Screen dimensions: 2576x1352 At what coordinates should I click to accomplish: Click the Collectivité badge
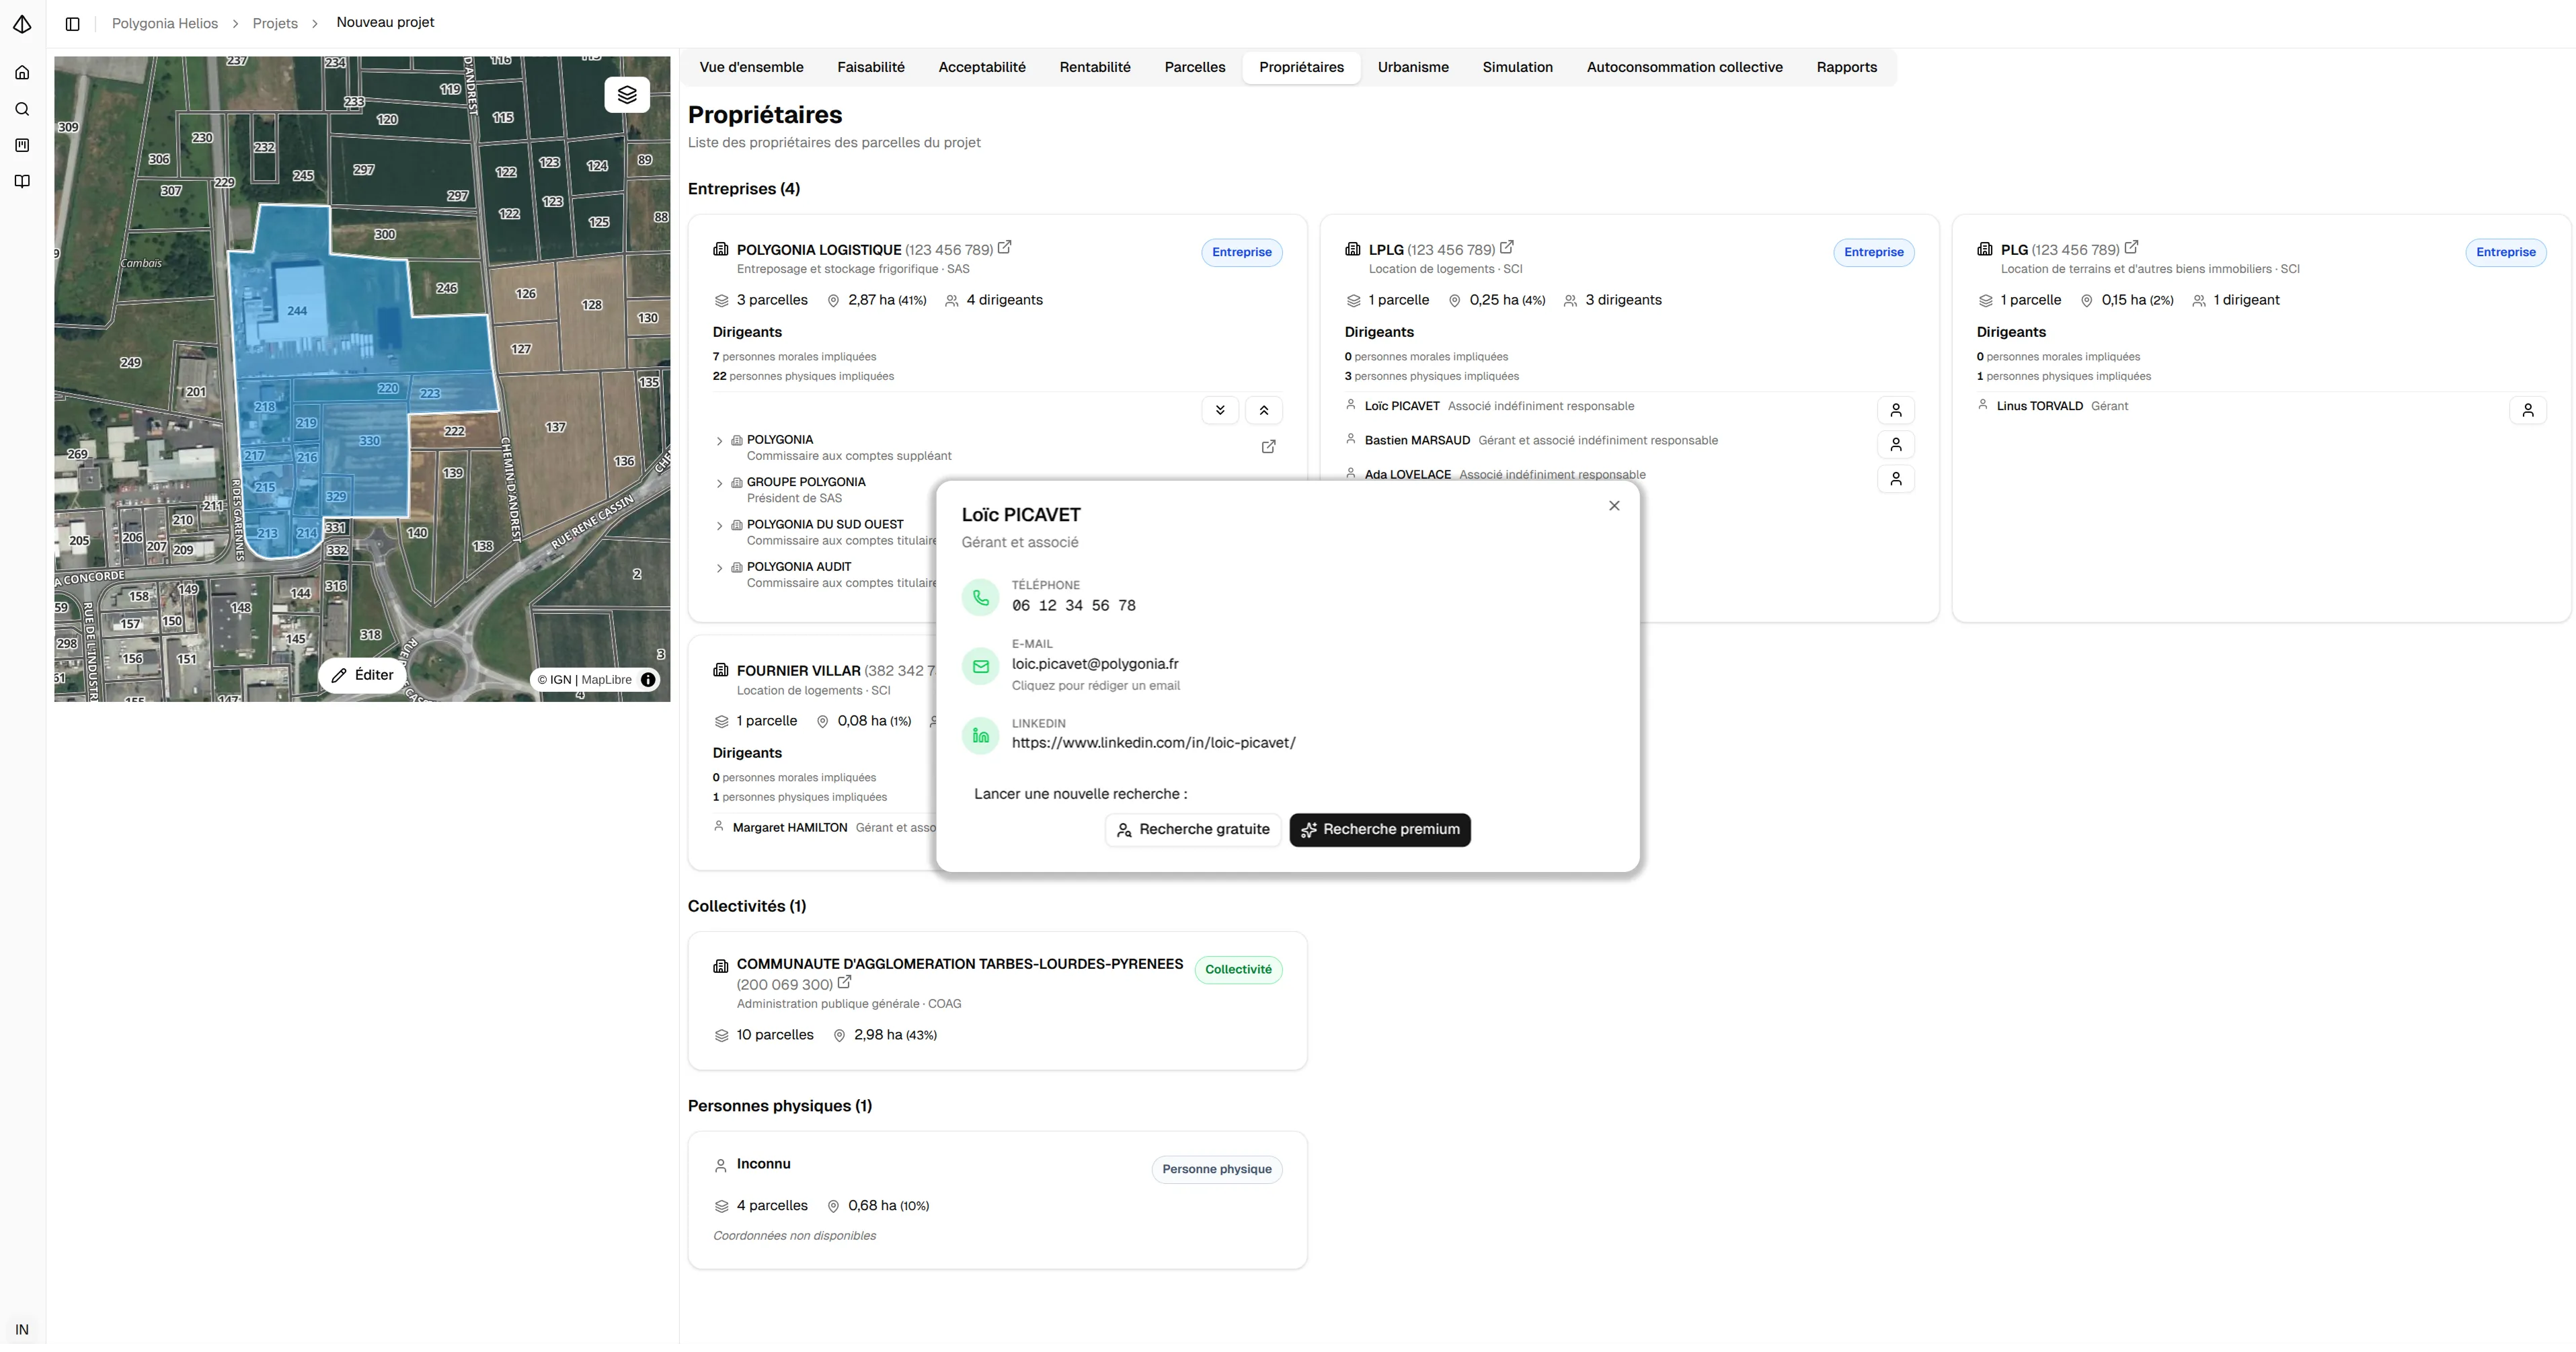tap(1238, 970)
